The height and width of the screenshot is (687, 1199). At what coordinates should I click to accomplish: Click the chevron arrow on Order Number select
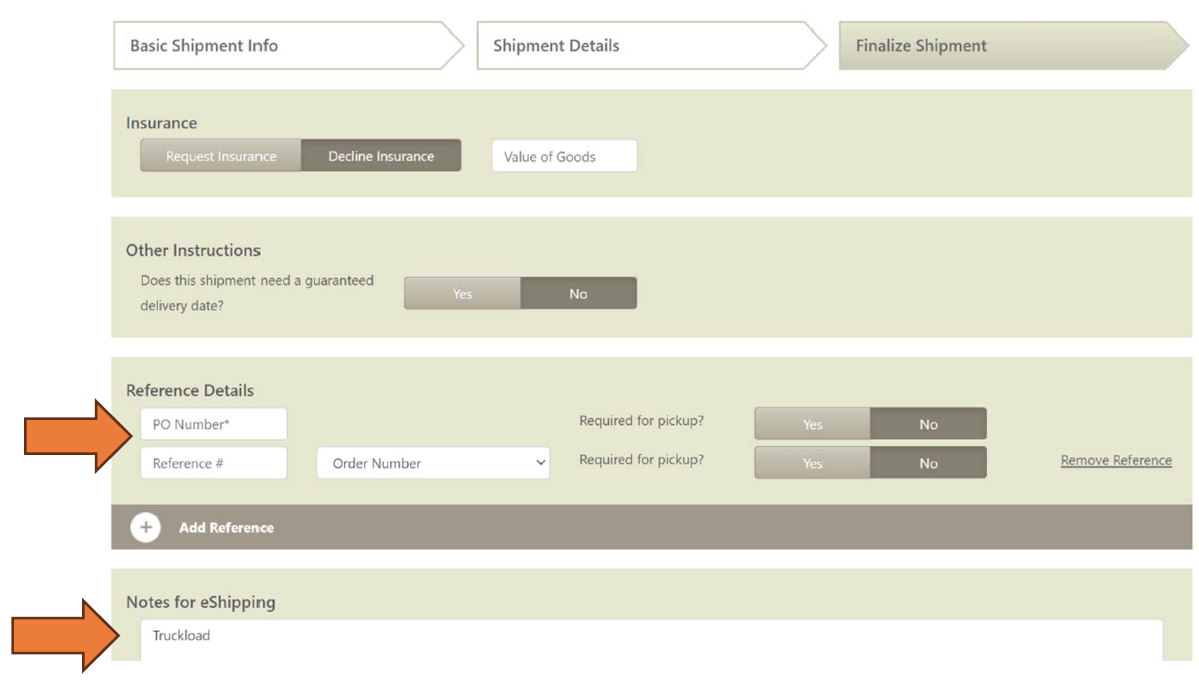pyautogui.click(x=540, y=463)
